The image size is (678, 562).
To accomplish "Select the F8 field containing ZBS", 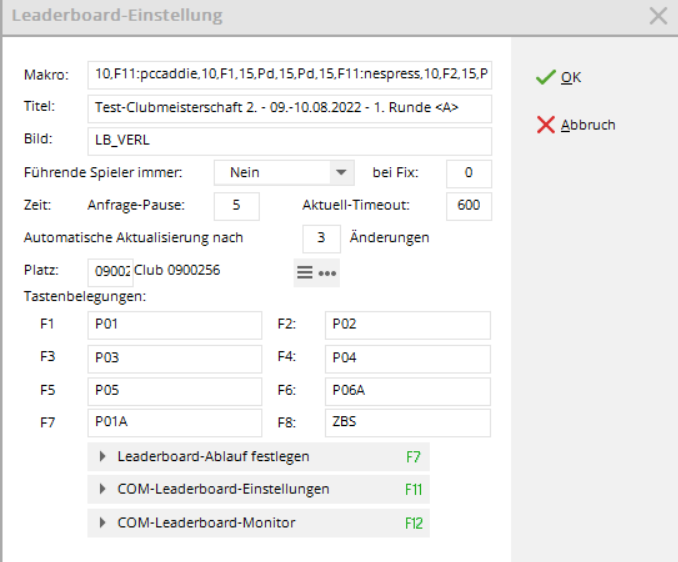I will (408, 423).
